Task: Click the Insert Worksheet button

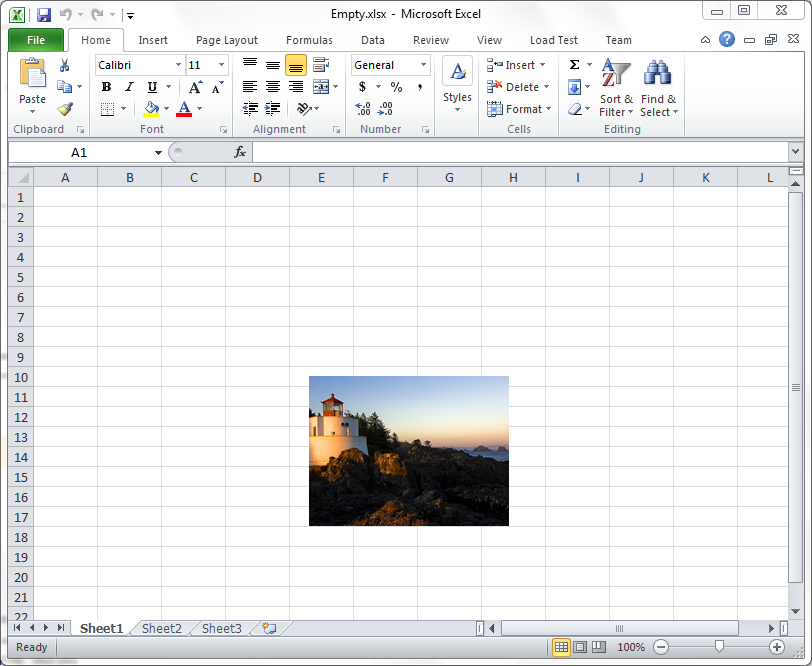Action: [x=268, y=628]
